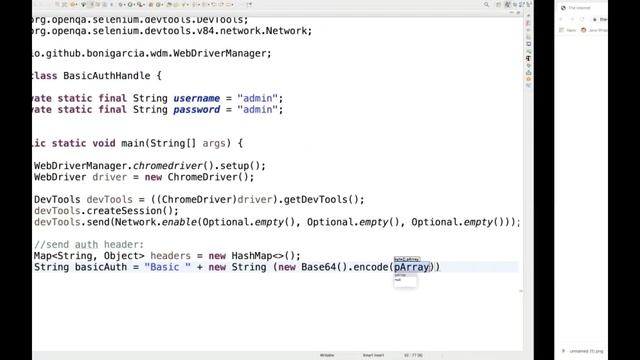
Task: Click the '//send auth header:' comment
Action: click(x=89, y=244)
